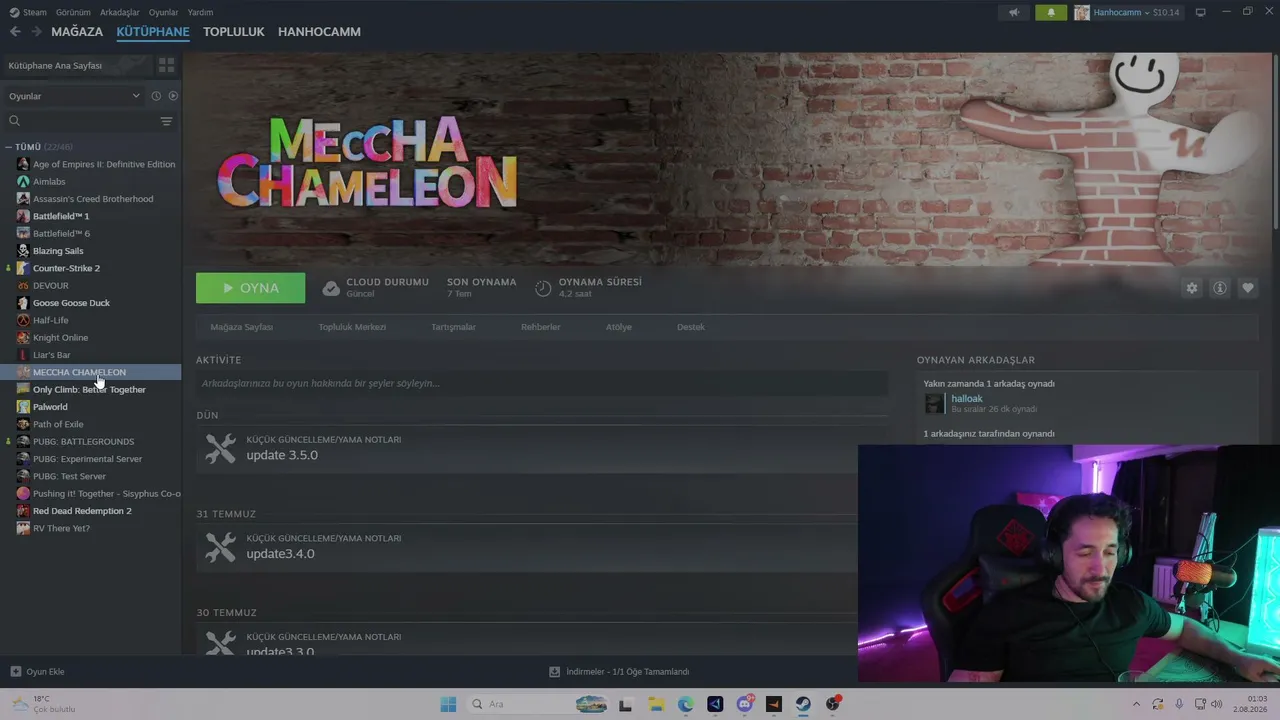Open the Mağaza Sayfası link

click(241, 327)
